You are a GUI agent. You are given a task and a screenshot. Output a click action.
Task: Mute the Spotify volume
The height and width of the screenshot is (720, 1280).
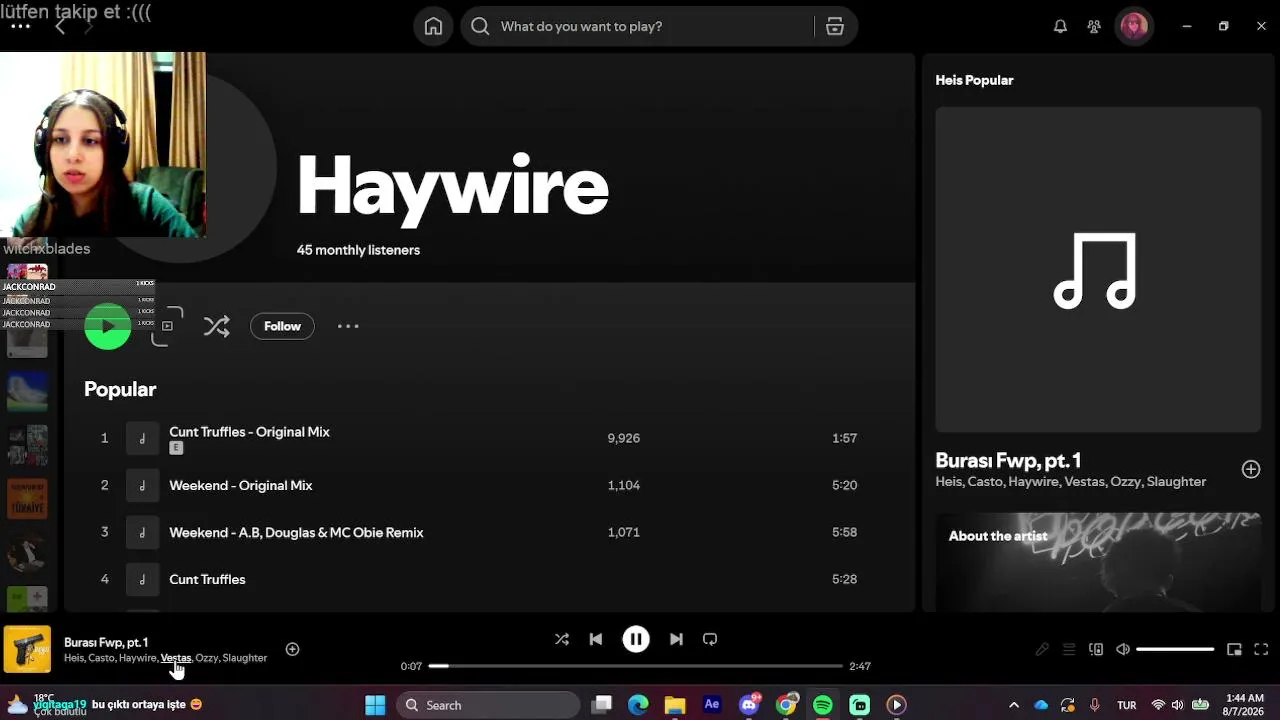[1123, 649]
